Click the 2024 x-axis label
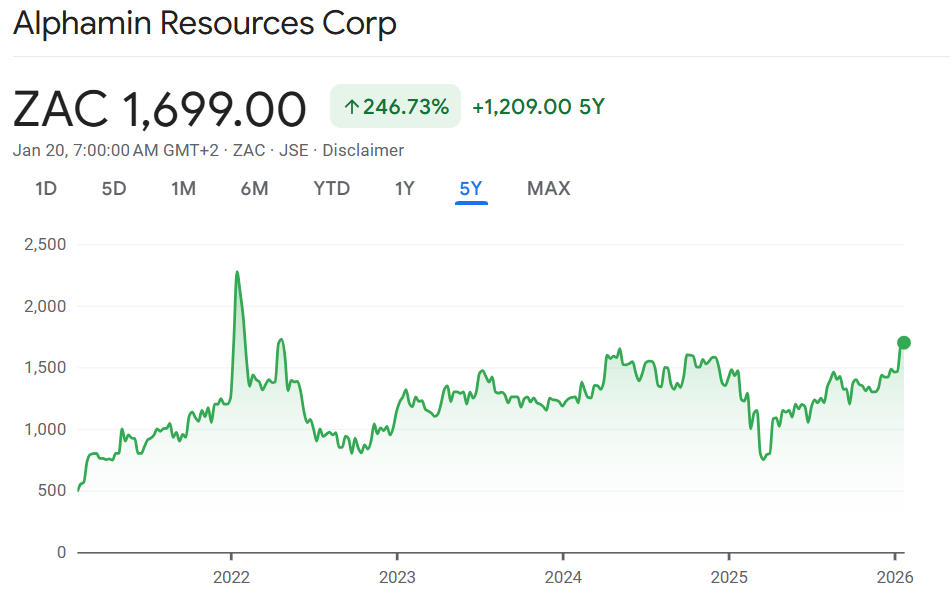Viewport: 950px width, 595px height. pos(563,576)
